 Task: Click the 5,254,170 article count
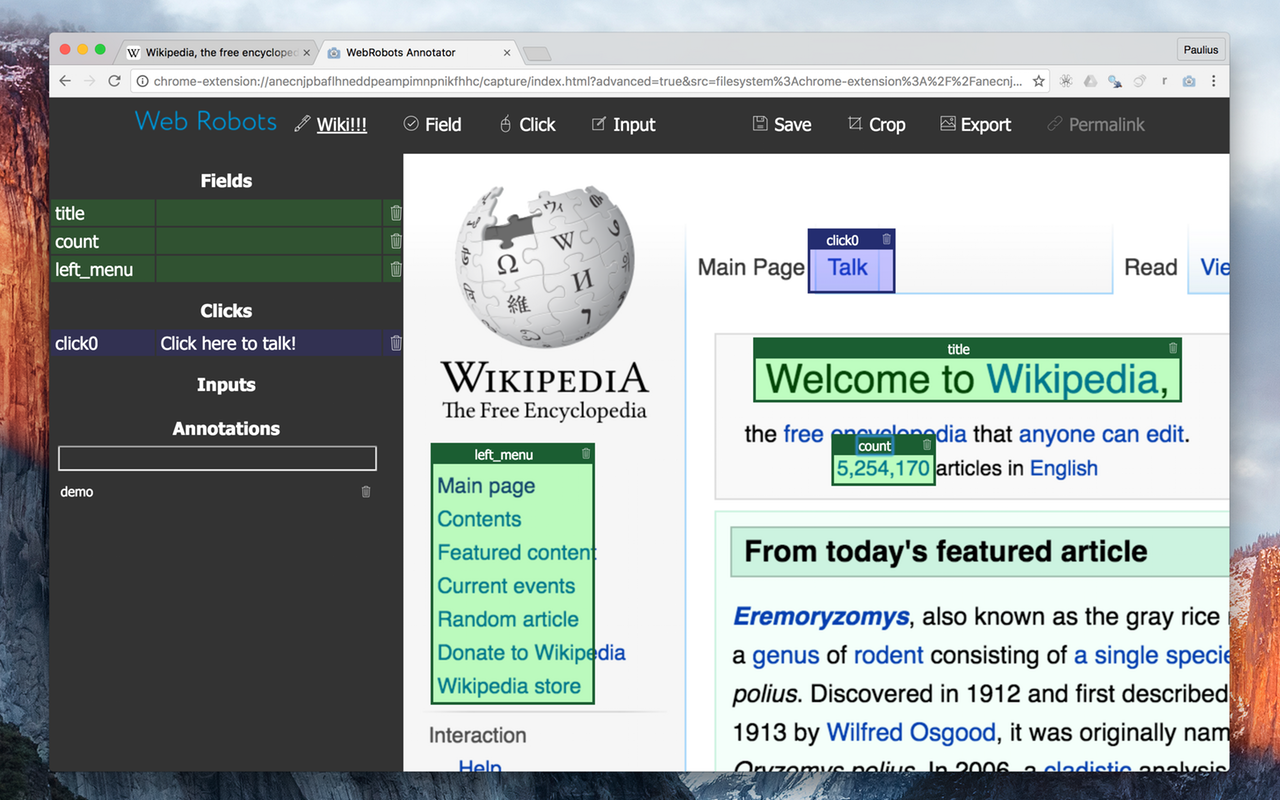[883, 468]
